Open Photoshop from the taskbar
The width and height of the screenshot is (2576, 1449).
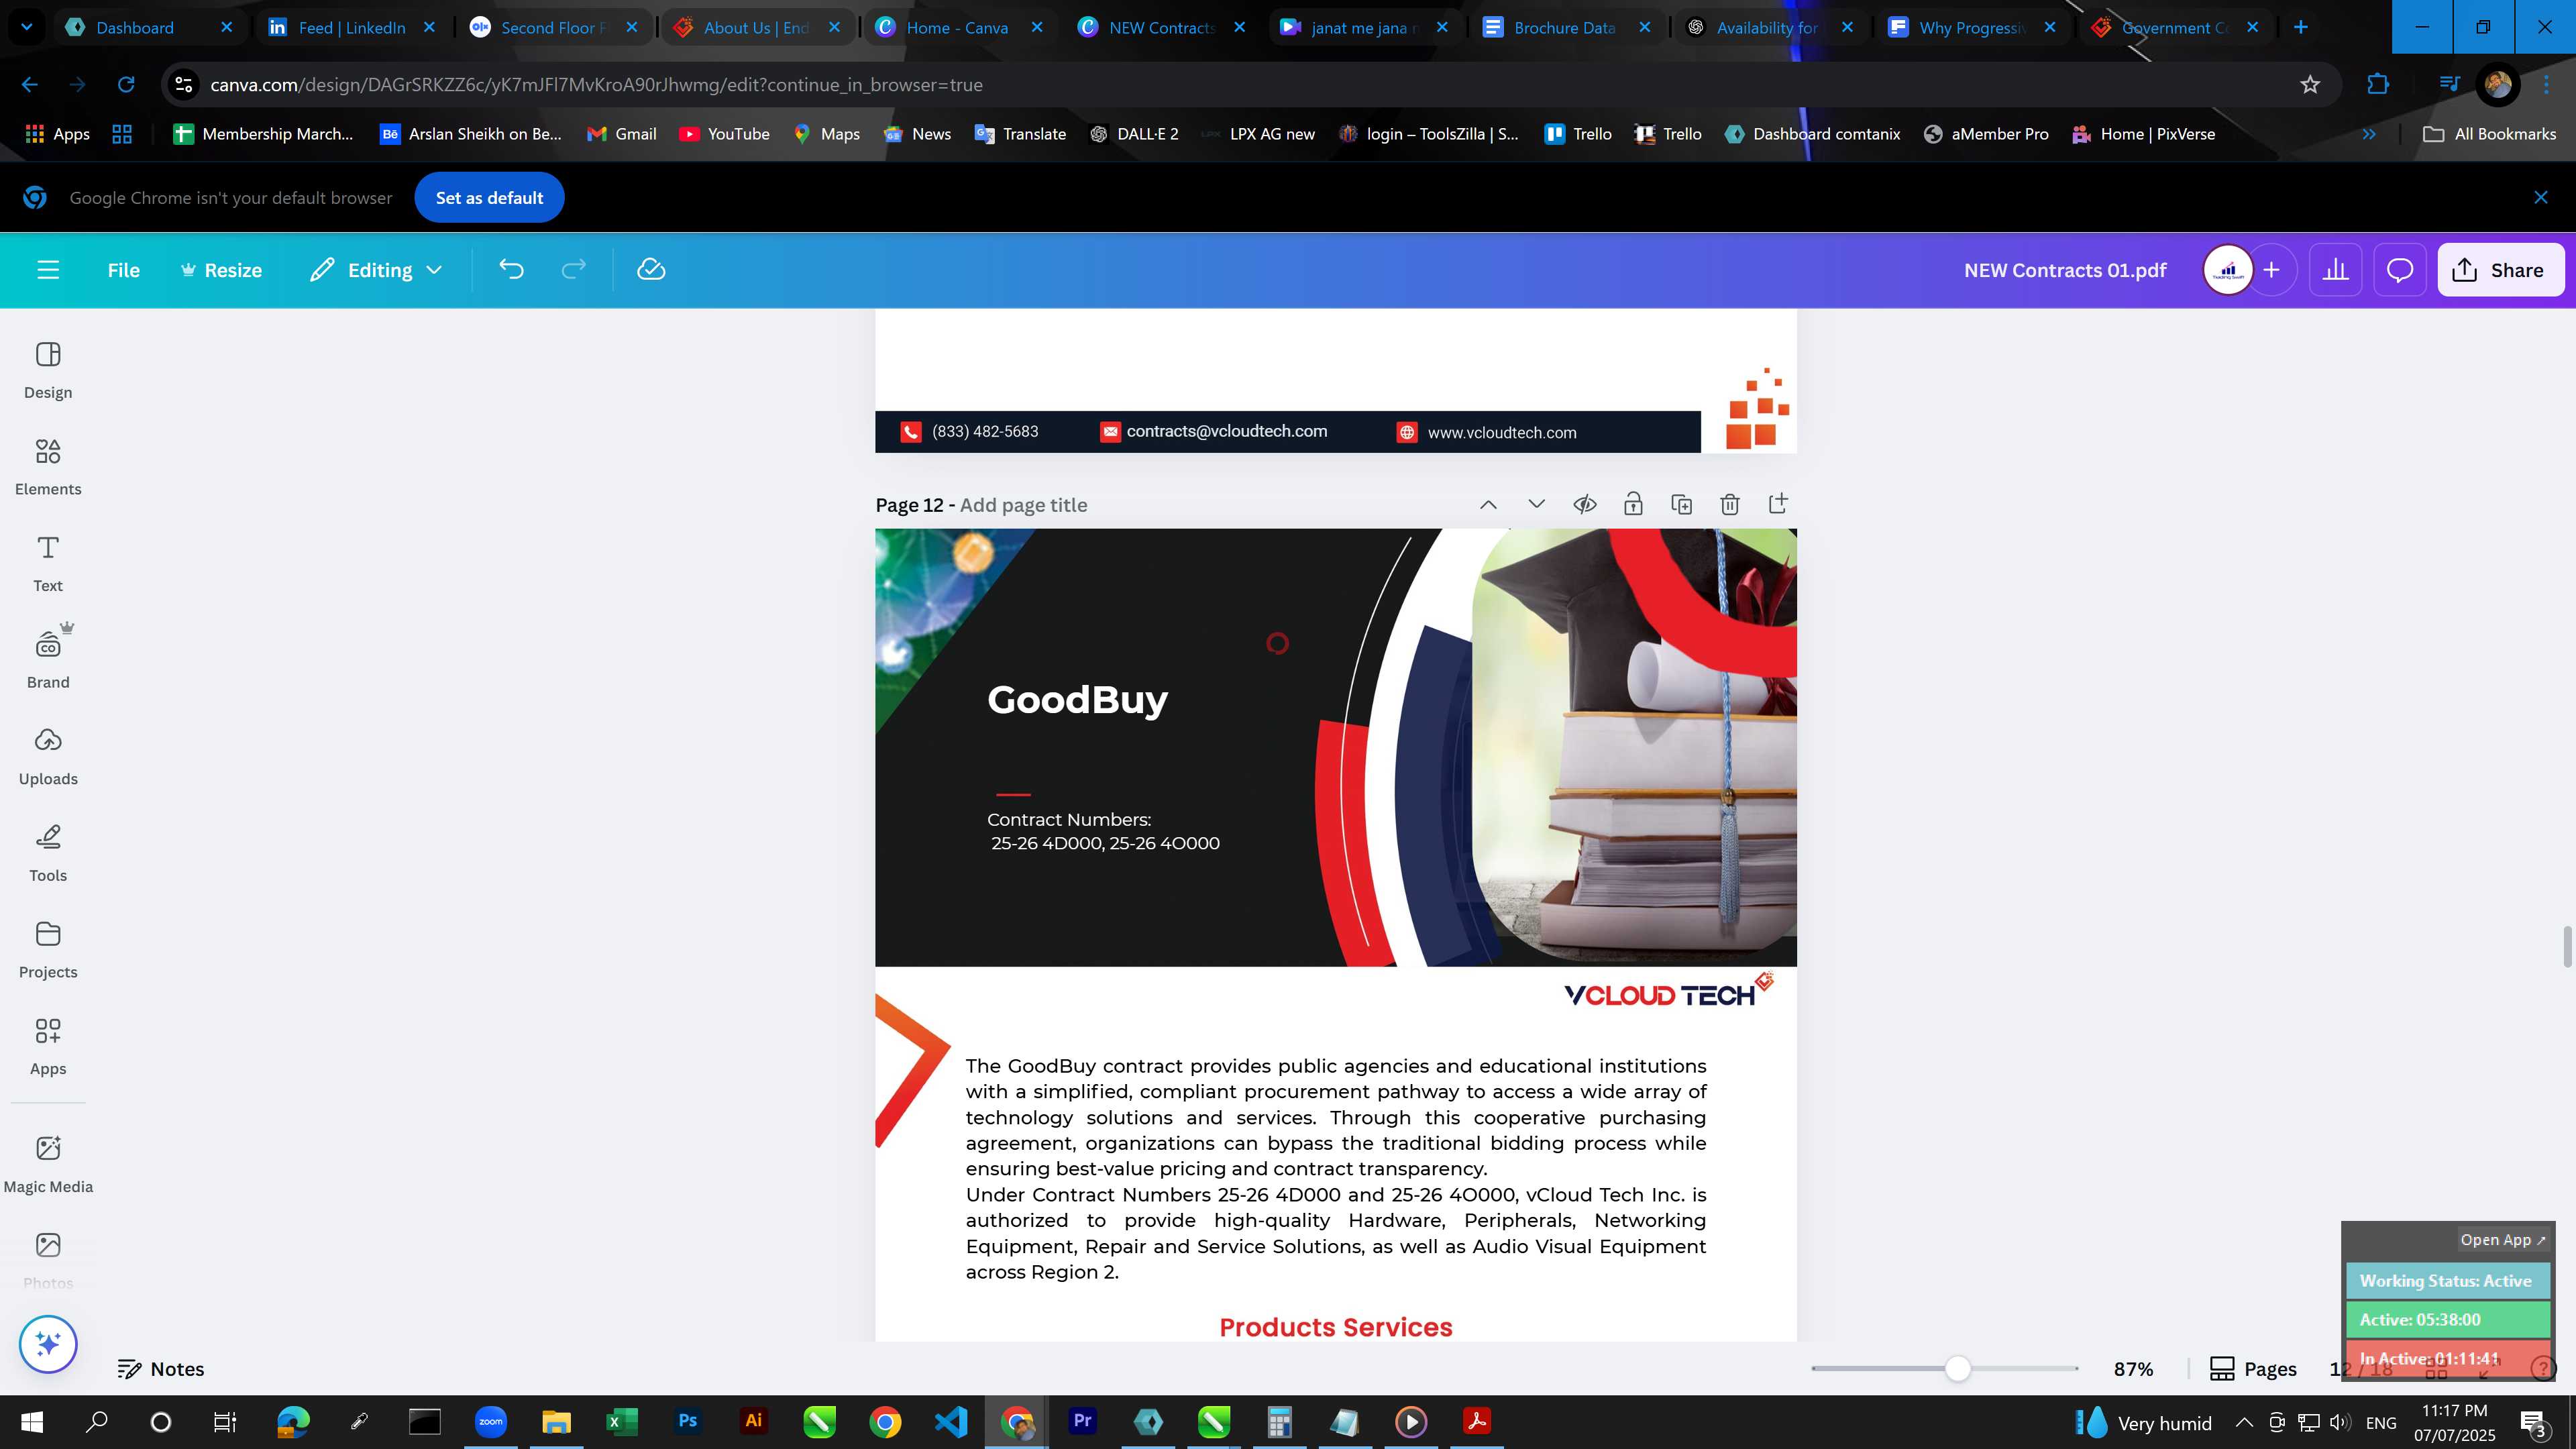[x=688, y=1422]
